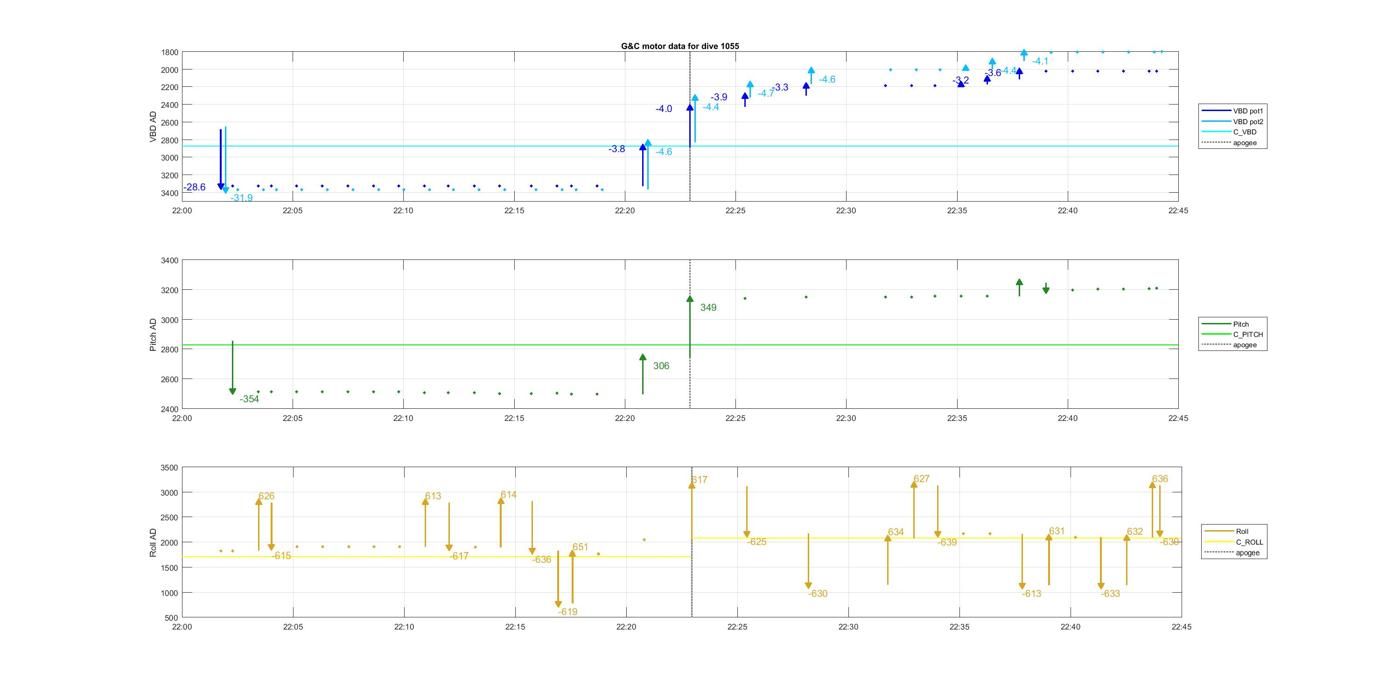Click the Roll AD y-axis label
Viewport: 1400px width, 693px height.
153,542
